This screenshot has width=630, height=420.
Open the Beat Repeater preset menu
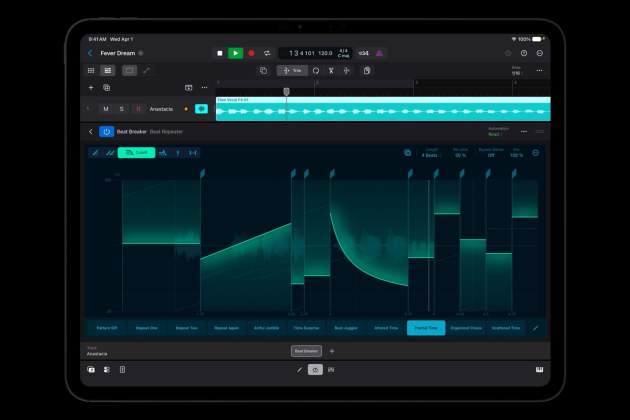pos(166,132)
